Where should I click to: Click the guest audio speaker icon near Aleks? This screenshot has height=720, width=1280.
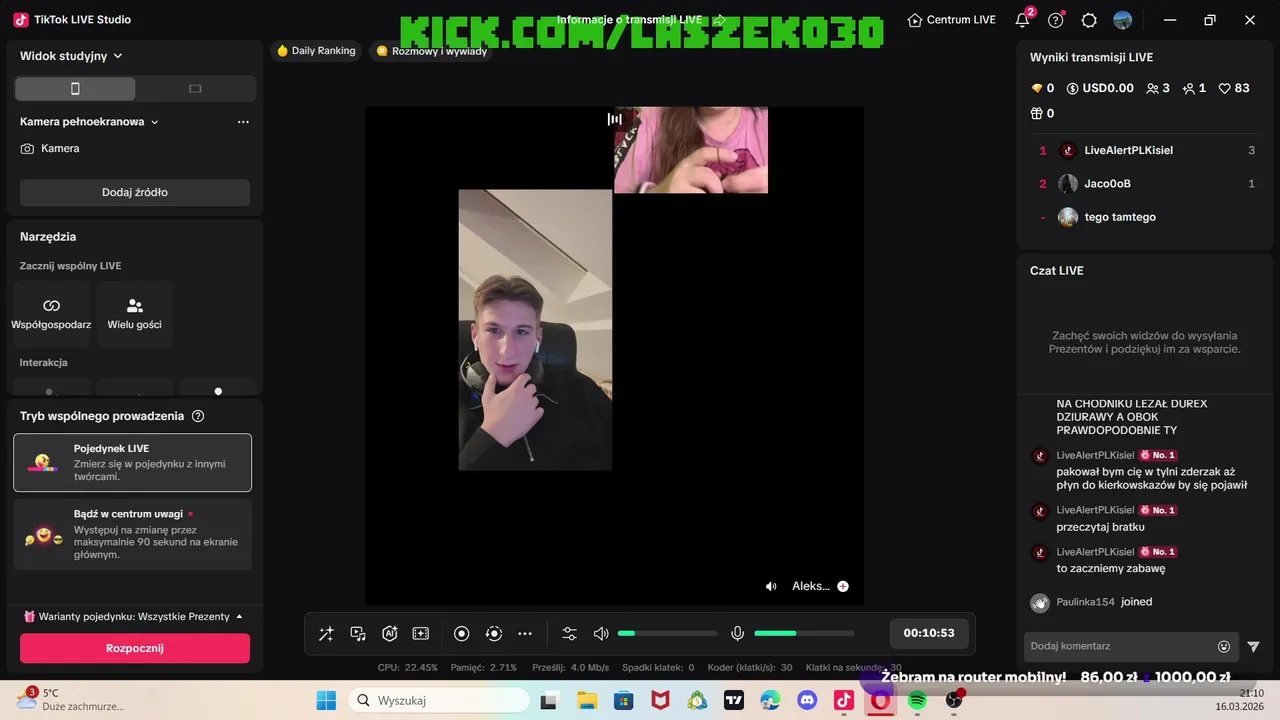click(x=771, y=587)
